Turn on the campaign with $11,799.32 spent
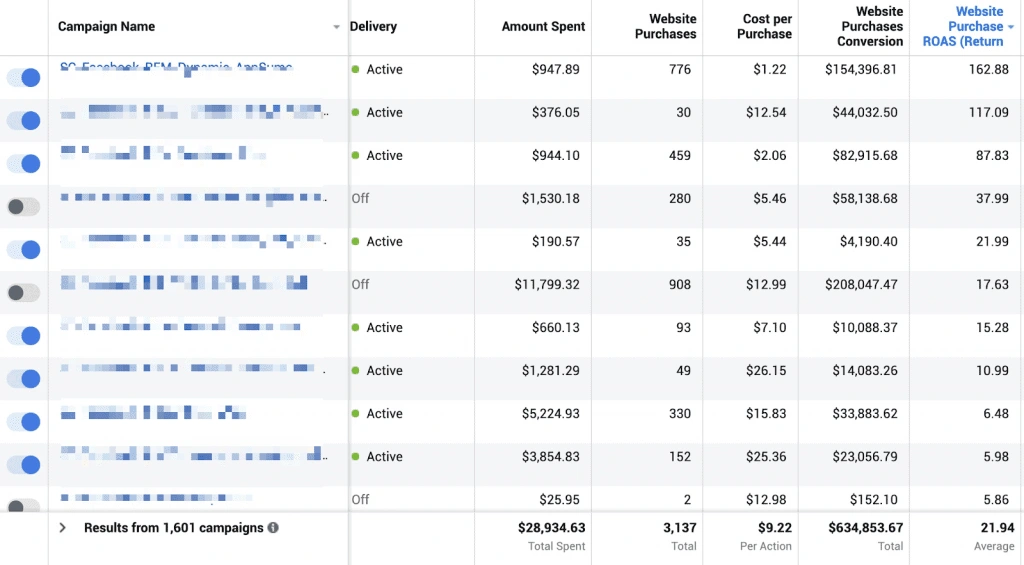1024x565 pixels. tap(24, 293)
